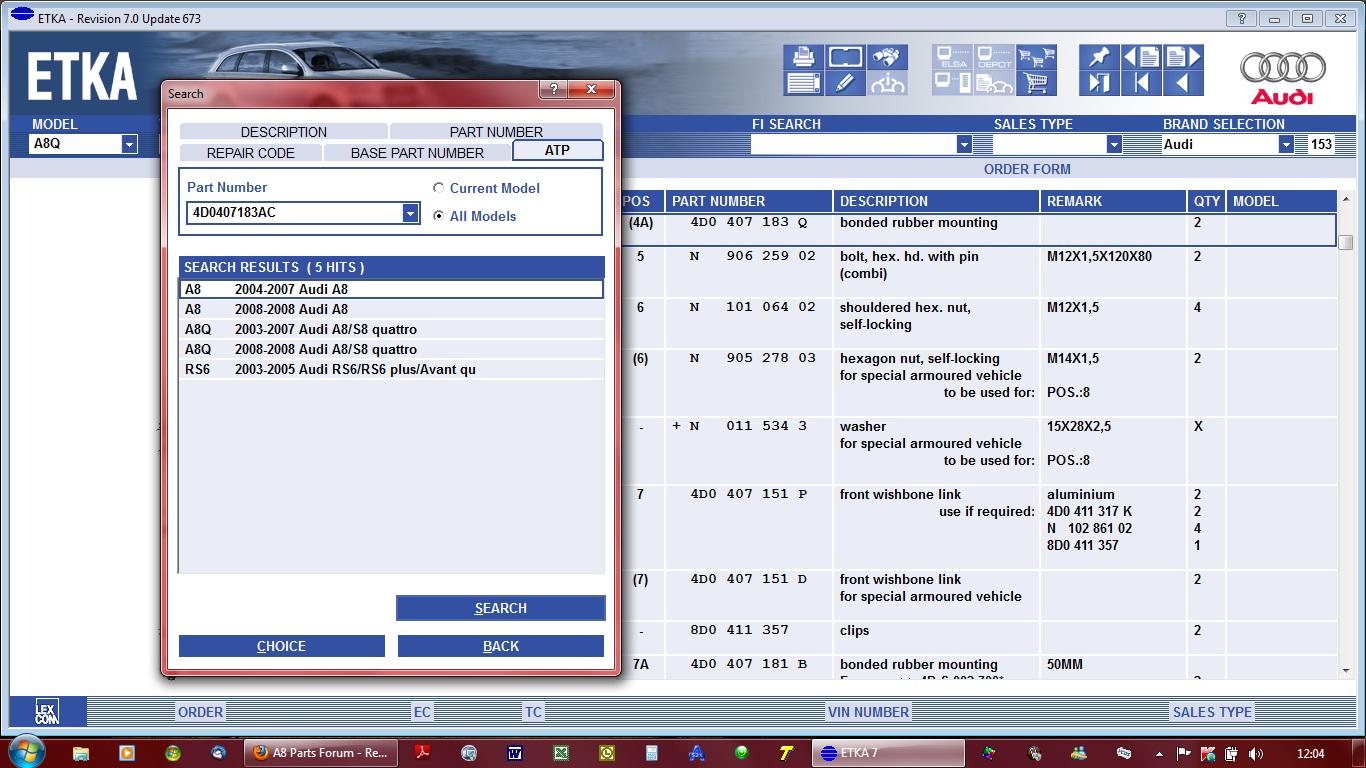Viewport: 1366px width, 768px height.
Task: Jump to first with skip-back icon
Action: pyautogui.click(x=1141, y=84)
